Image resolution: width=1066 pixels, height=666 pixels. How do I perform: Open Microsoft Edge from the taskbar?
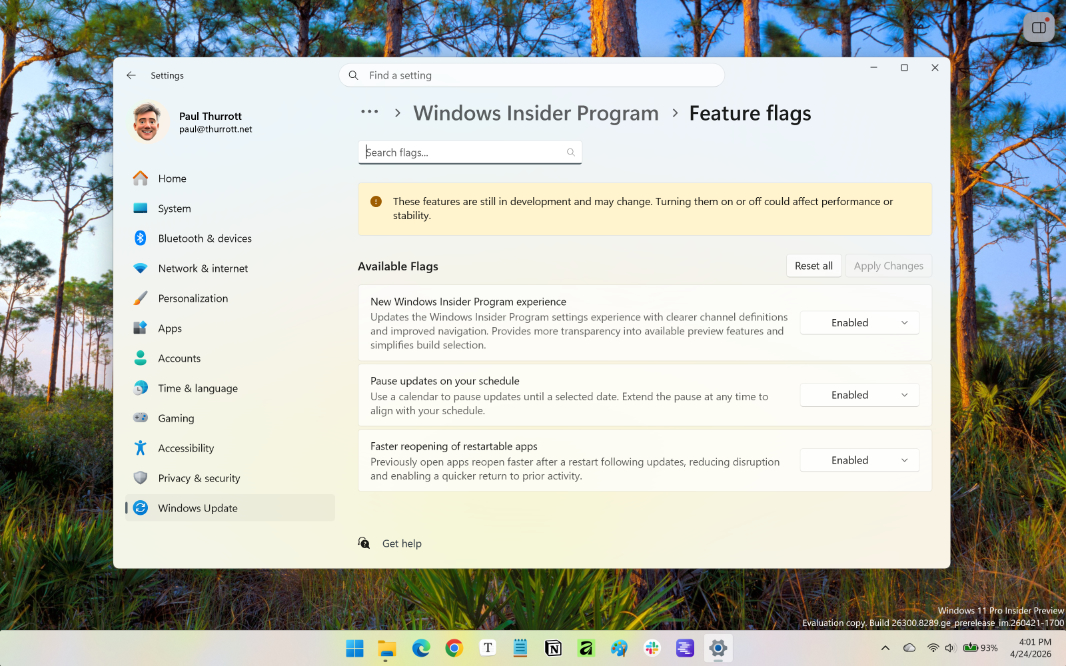[x=420, y=648]
